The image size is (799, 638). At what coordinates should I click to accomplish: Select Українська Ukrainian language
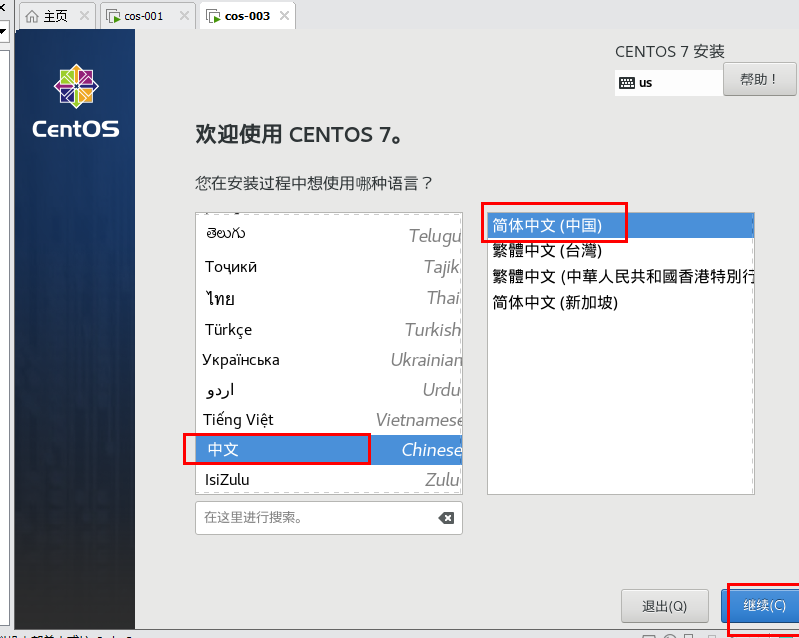coord(329,360)
